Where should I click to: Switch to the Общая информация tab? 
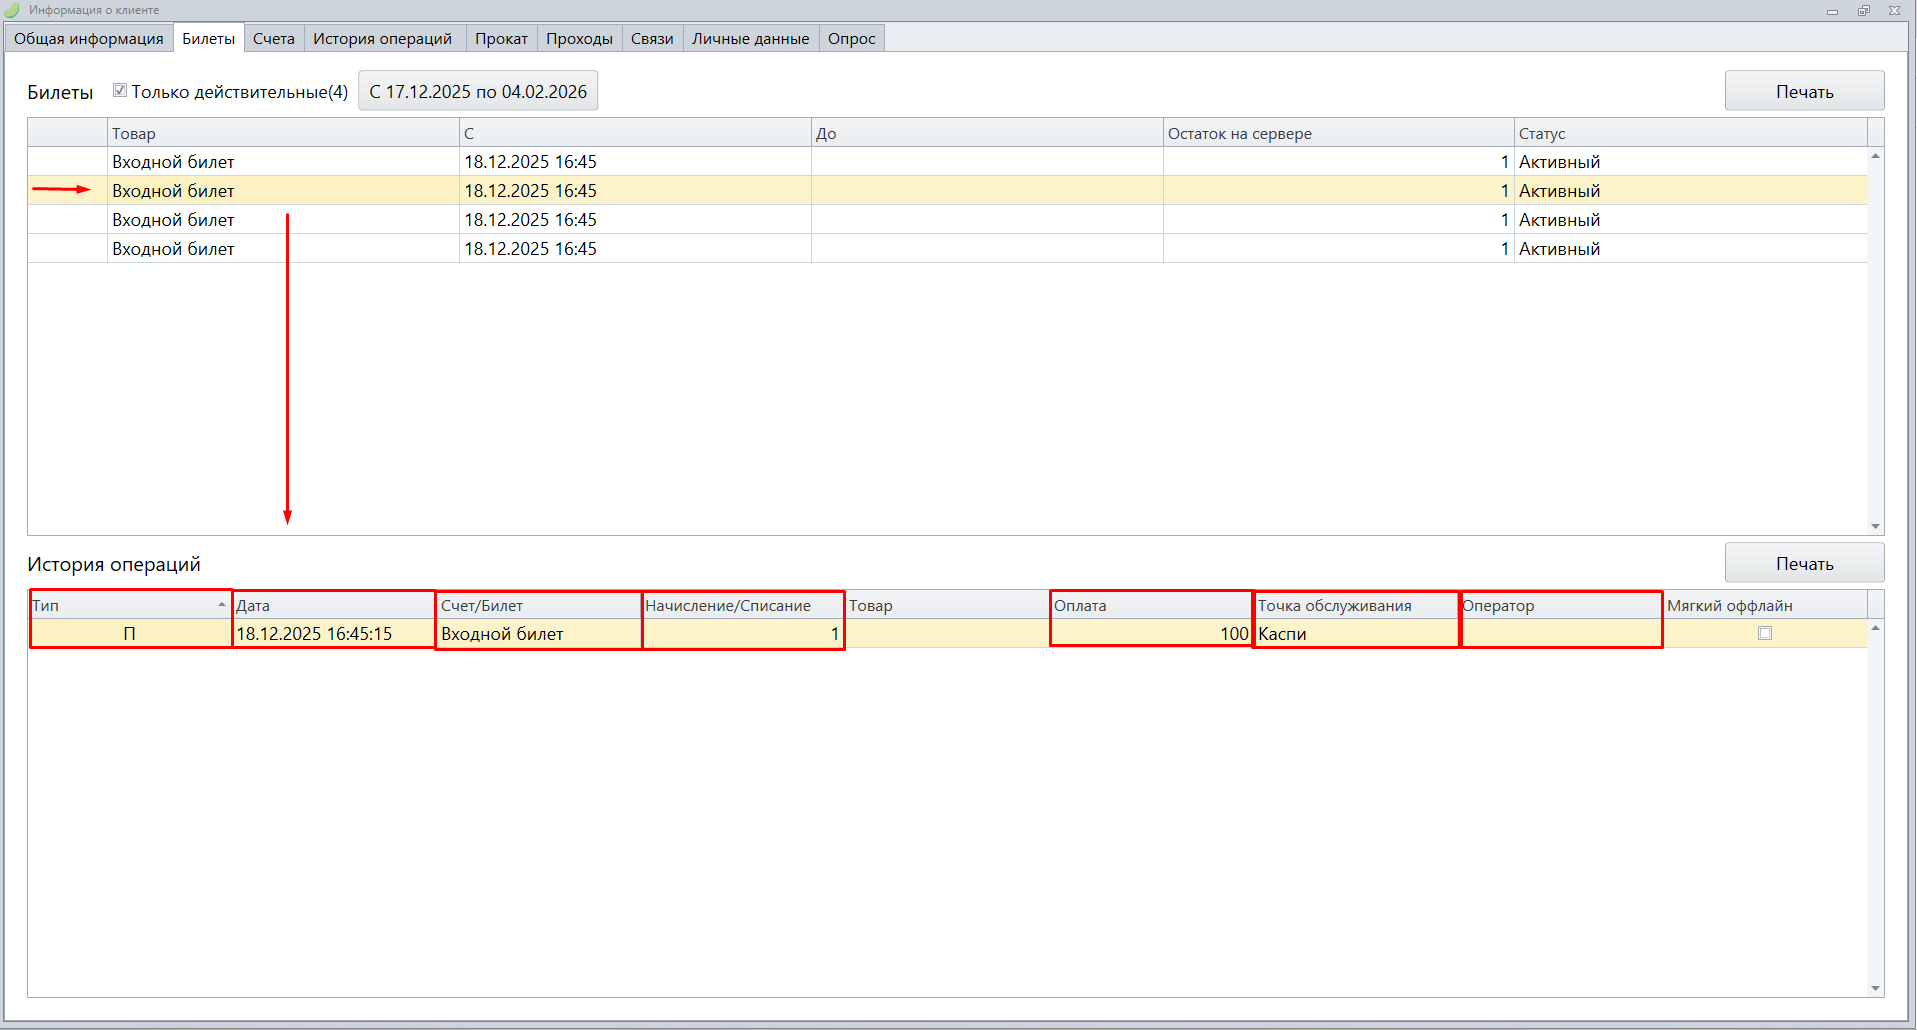tap(89, 39)
